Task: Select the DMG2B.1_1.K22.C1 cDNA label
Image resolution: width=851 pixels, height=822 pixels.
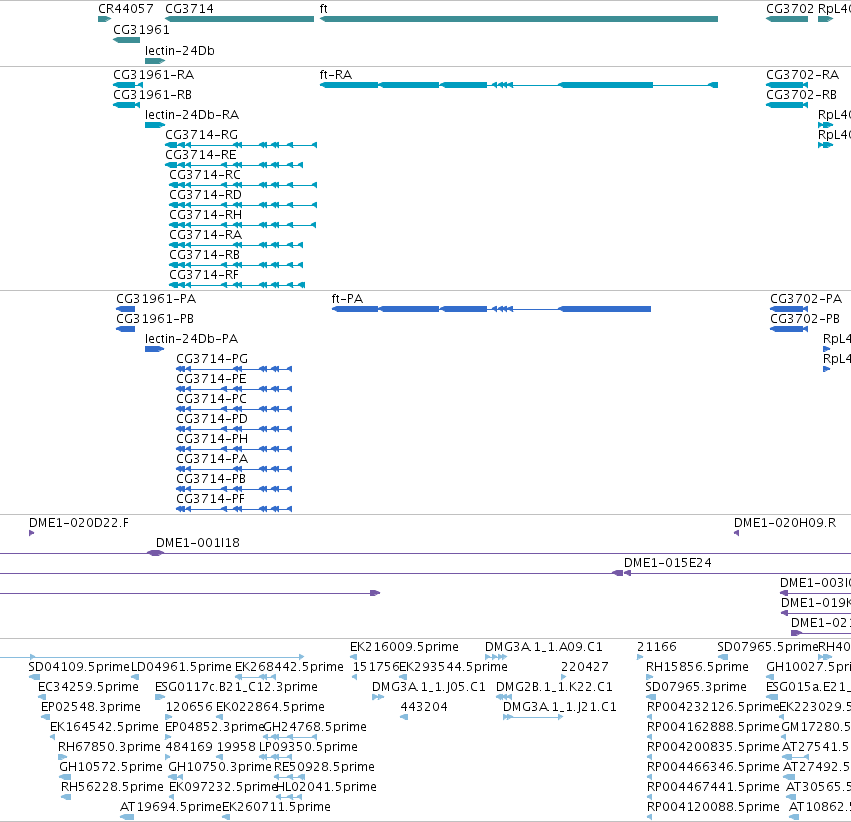Action: point(554,687)
